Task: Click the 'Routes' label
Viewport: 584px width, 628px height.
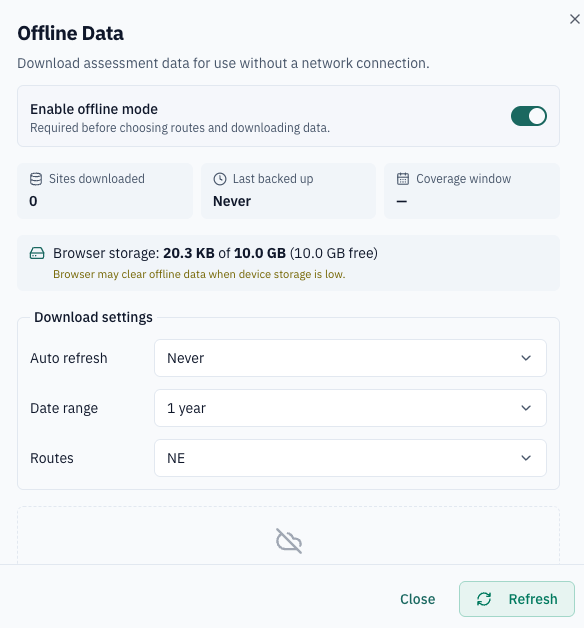Action: (x=52, y=458)
